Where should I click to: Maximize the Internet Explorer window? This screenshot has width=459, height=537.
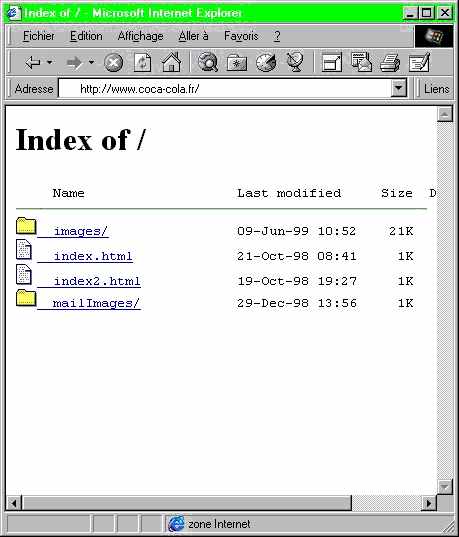click(427, 13)
